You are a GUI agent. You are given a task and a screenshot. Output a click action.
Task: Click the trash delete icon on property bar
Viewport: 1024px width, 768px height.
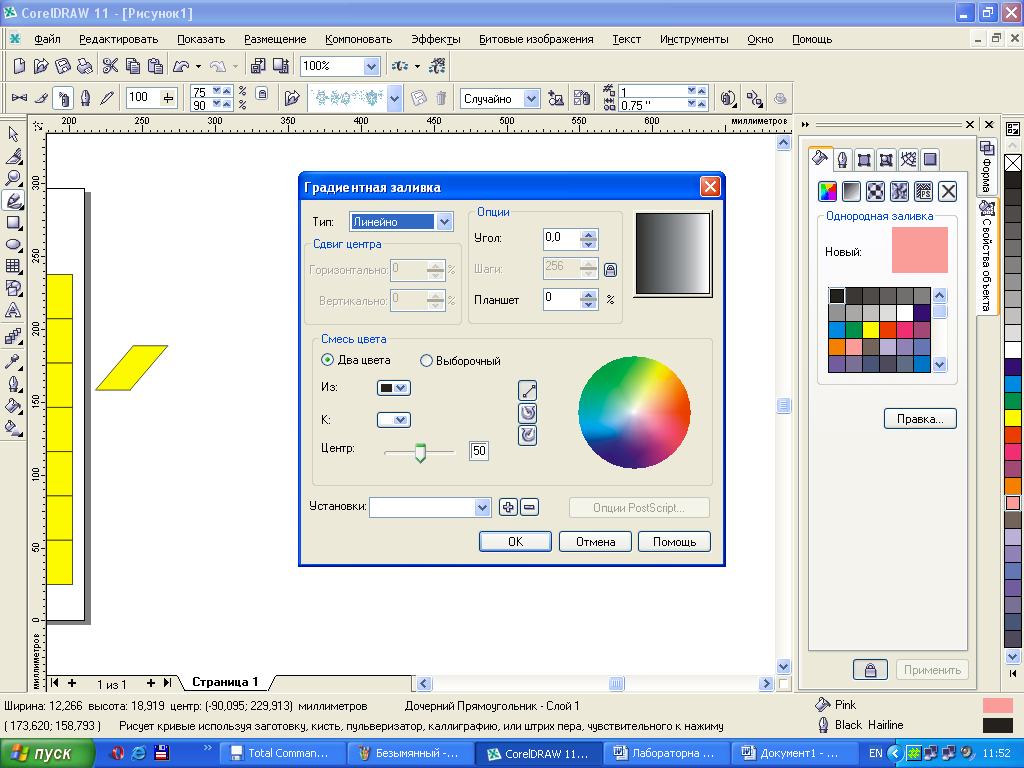click(441, 98)
